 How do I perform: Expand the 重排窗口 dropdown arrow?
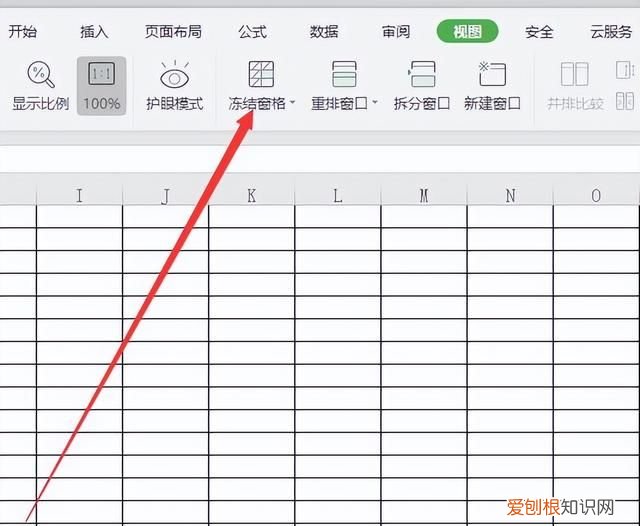pos(375,102)
